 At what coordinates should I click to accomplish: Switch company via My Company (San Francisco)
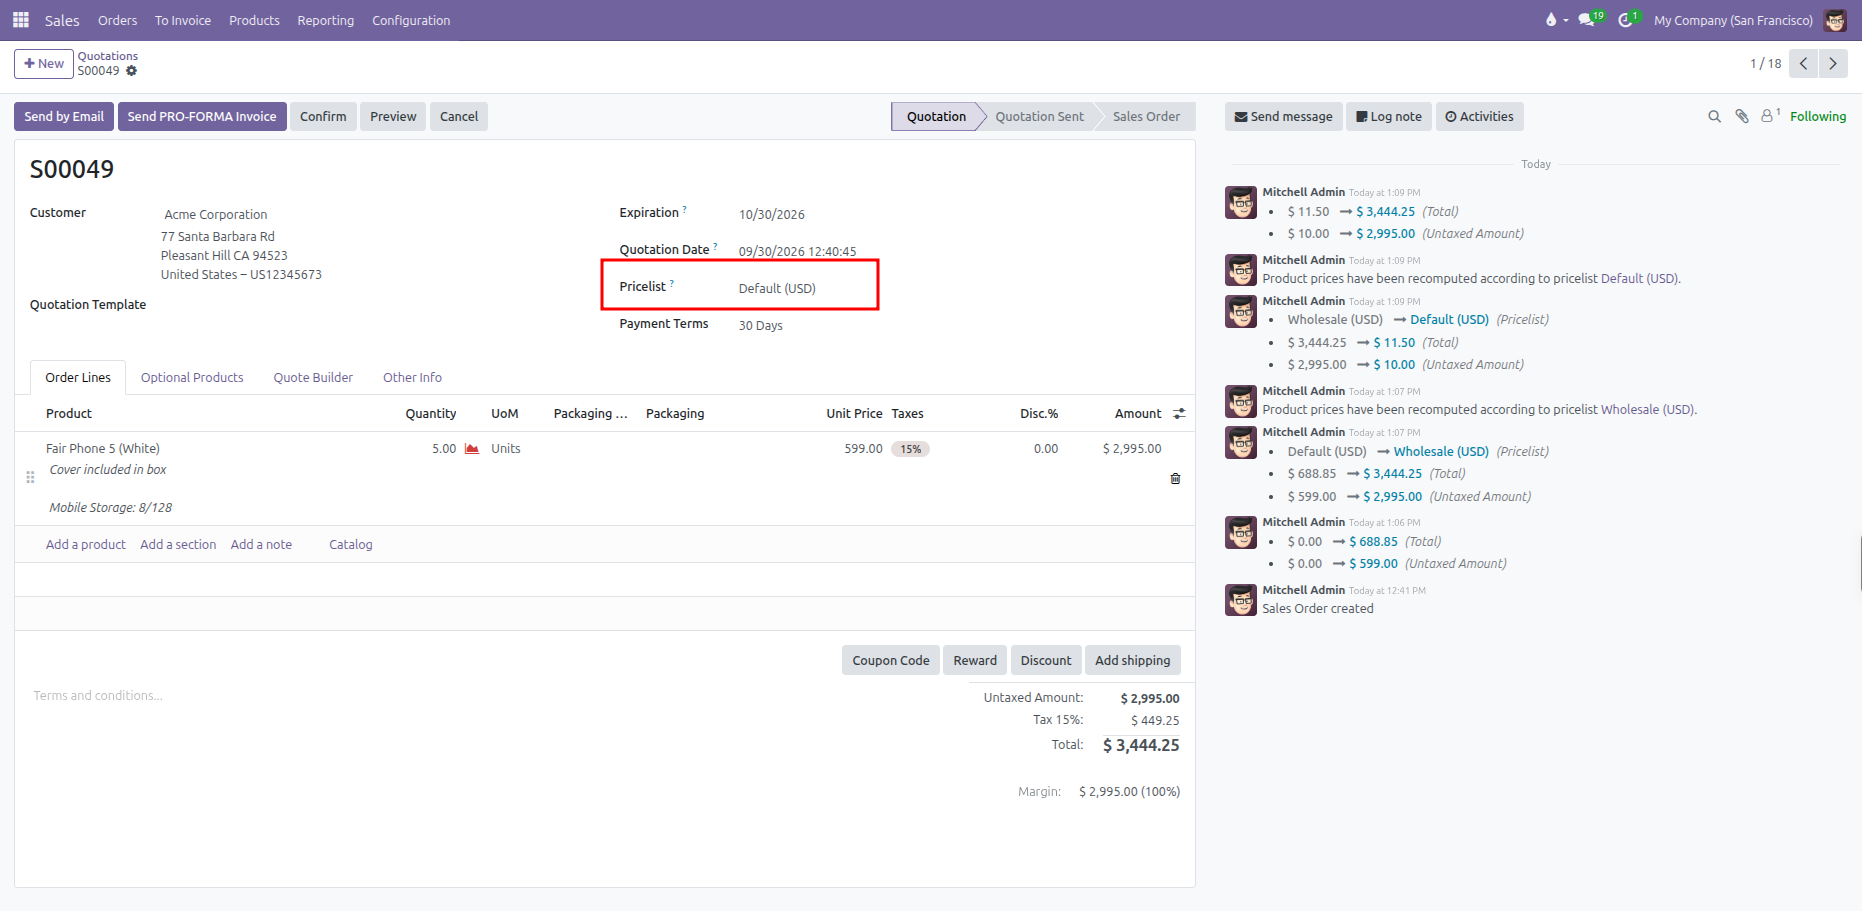pos(1733,20)
